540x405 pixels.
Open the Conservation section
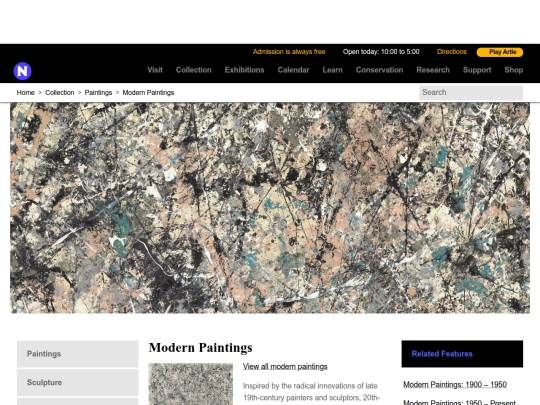tap(380, 70)
